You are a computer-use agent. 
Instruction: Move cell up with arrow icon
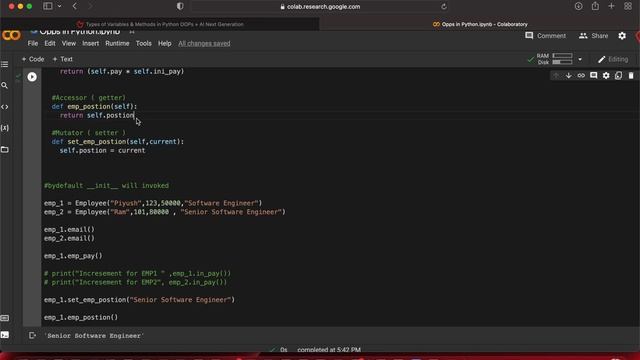(556, 76)
